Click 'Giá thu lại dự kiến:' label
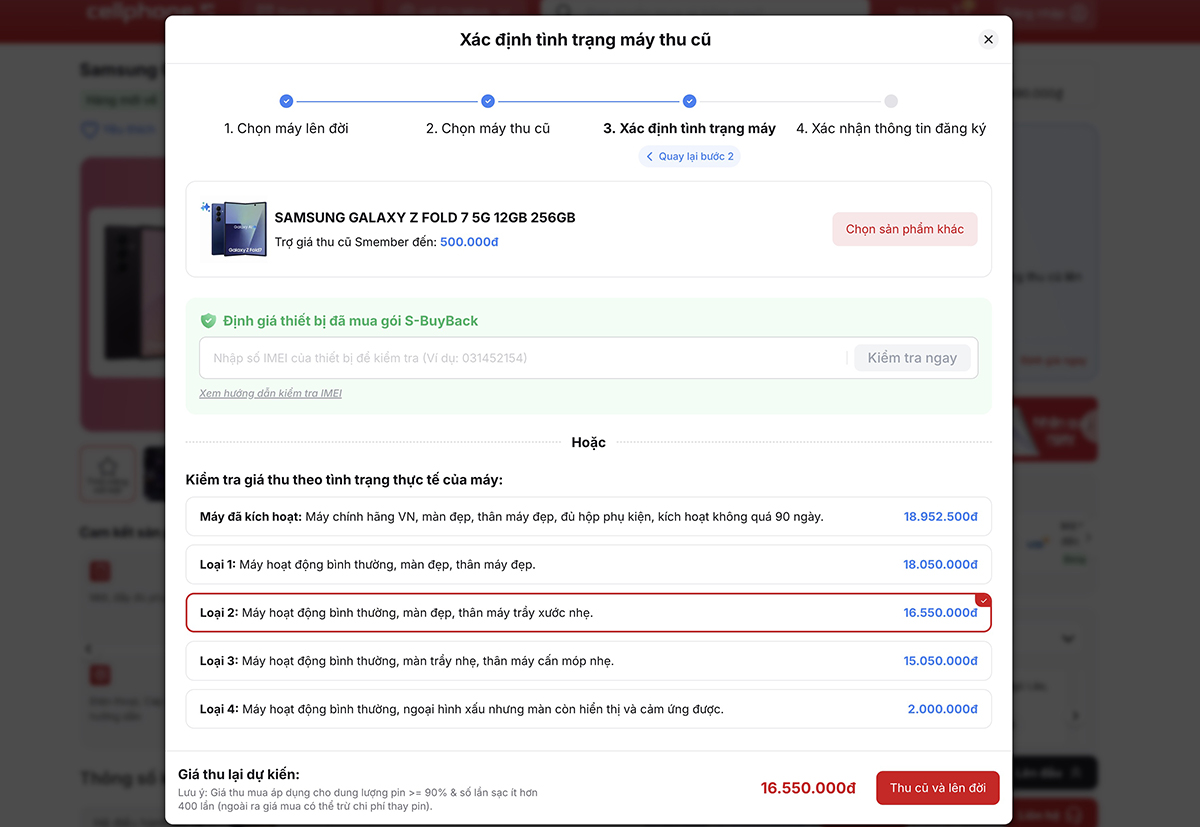The image size is (1200, 827). (239, 774)
